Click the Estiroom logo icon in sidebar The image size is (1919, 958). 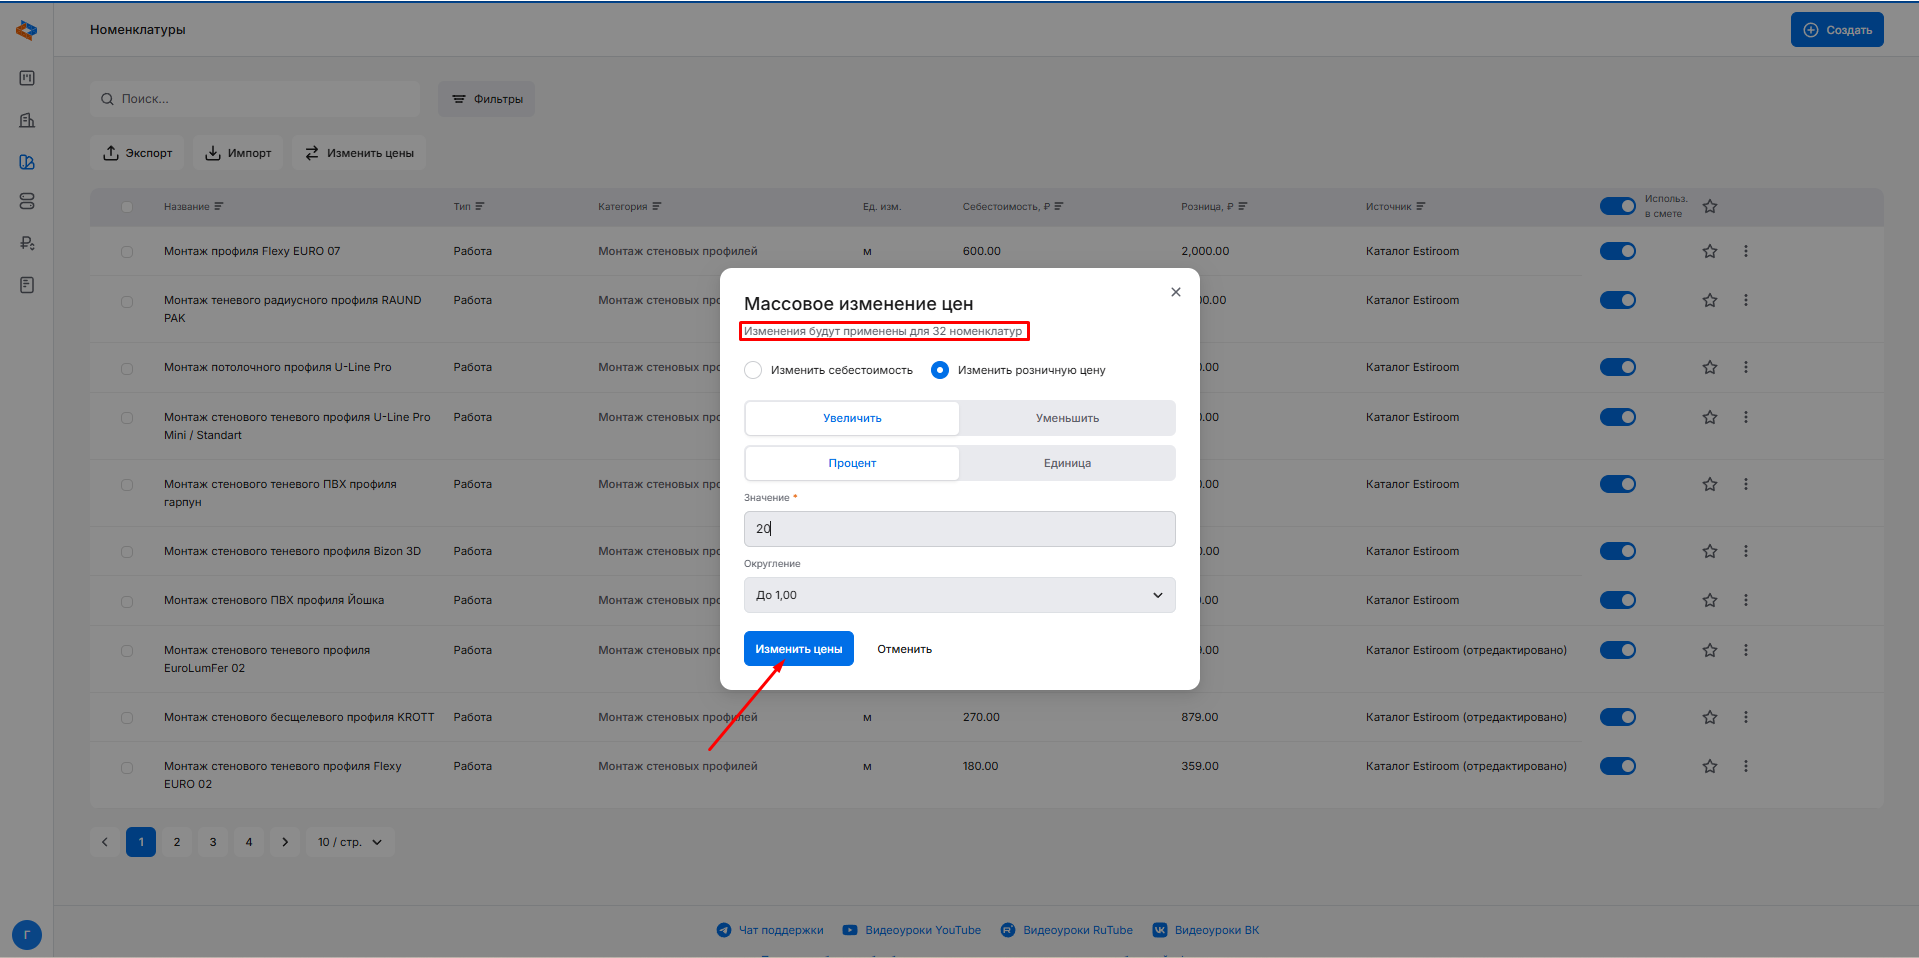27,30
